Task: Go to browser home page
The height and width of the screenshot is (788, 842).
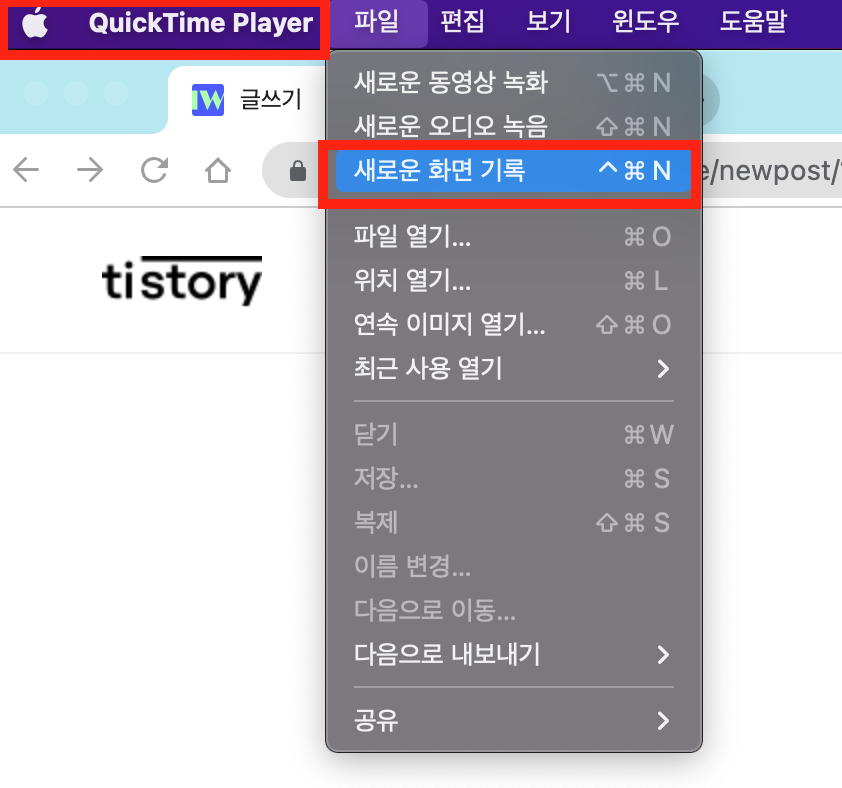Action: (x=217, y=170)
